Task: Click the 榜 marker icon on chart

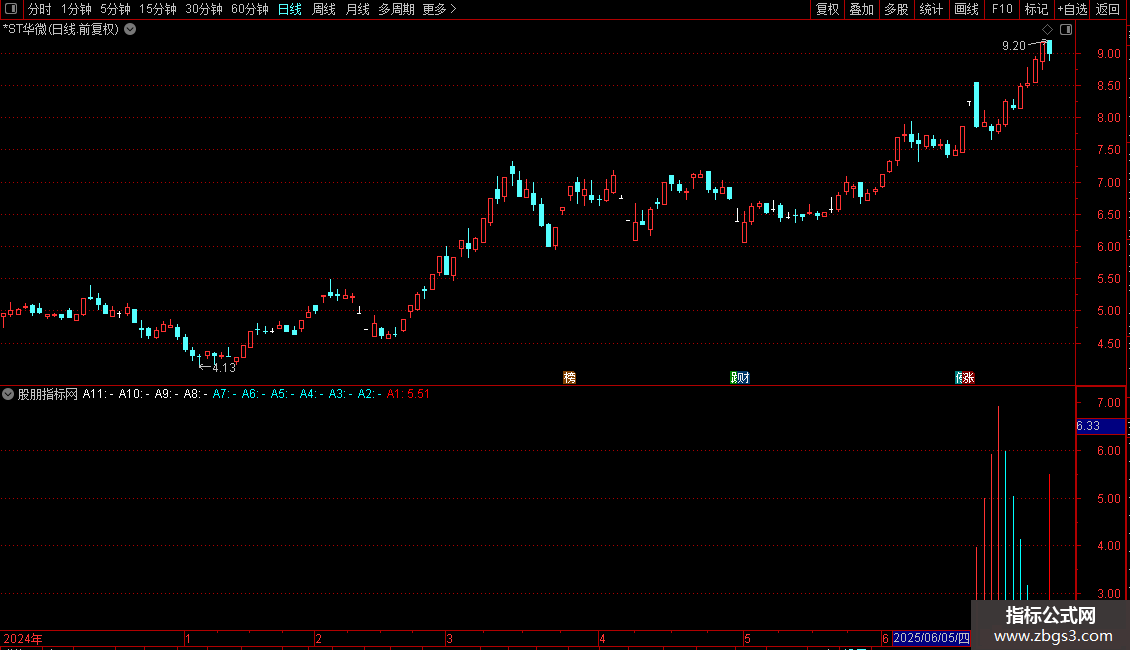Action: (569, 378)
